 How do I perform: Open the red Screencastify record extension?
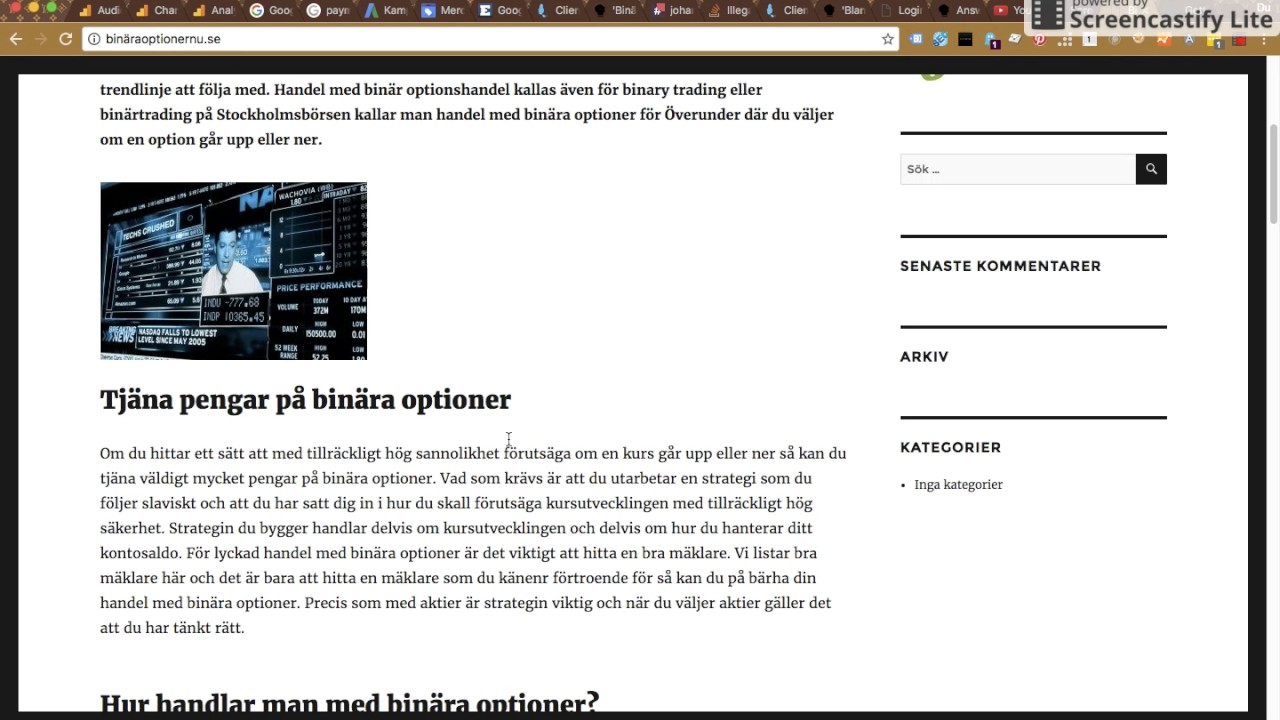click(x=1241, y=40)
